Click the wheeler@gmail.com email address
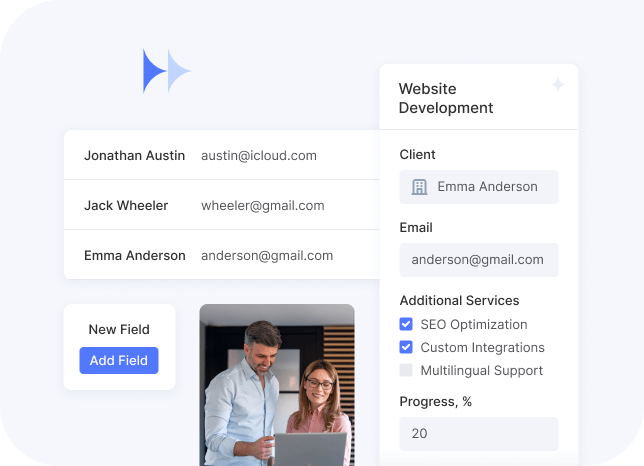 tap(262, 205)
